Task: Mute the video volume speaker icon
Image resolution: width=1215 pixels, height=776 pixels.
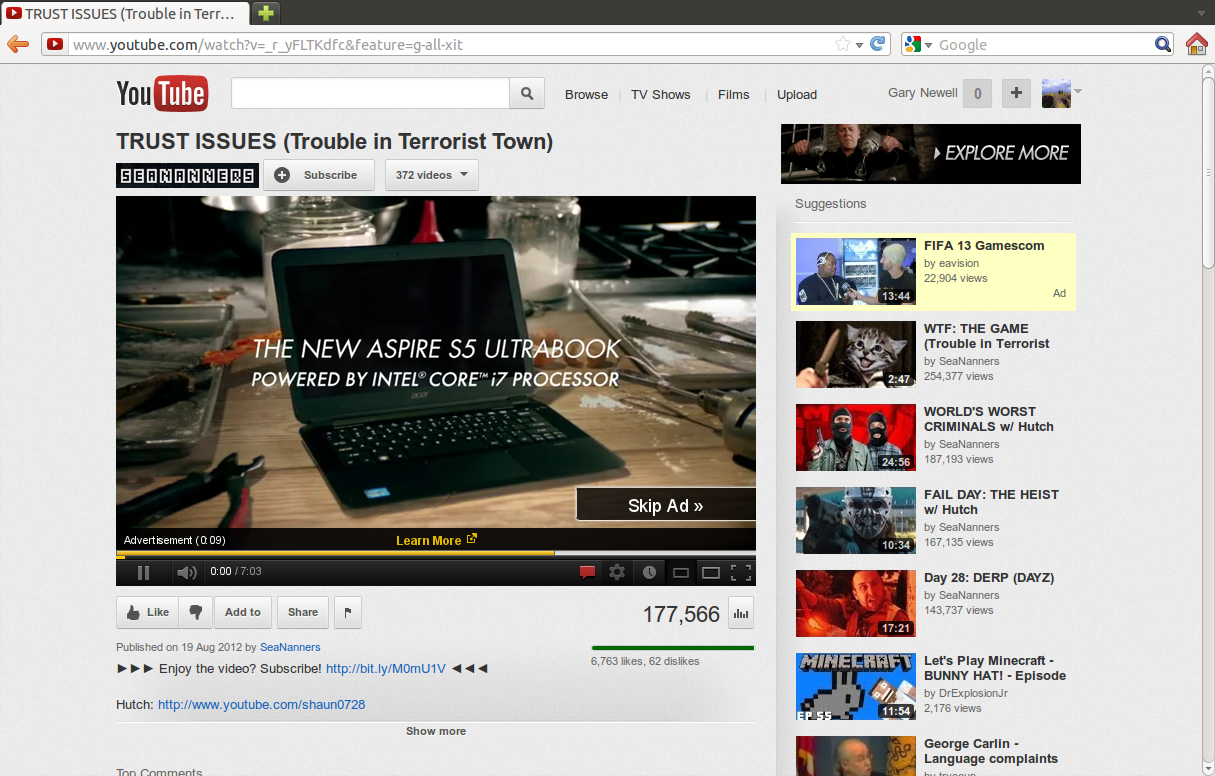Action: [x=186, y=572]
